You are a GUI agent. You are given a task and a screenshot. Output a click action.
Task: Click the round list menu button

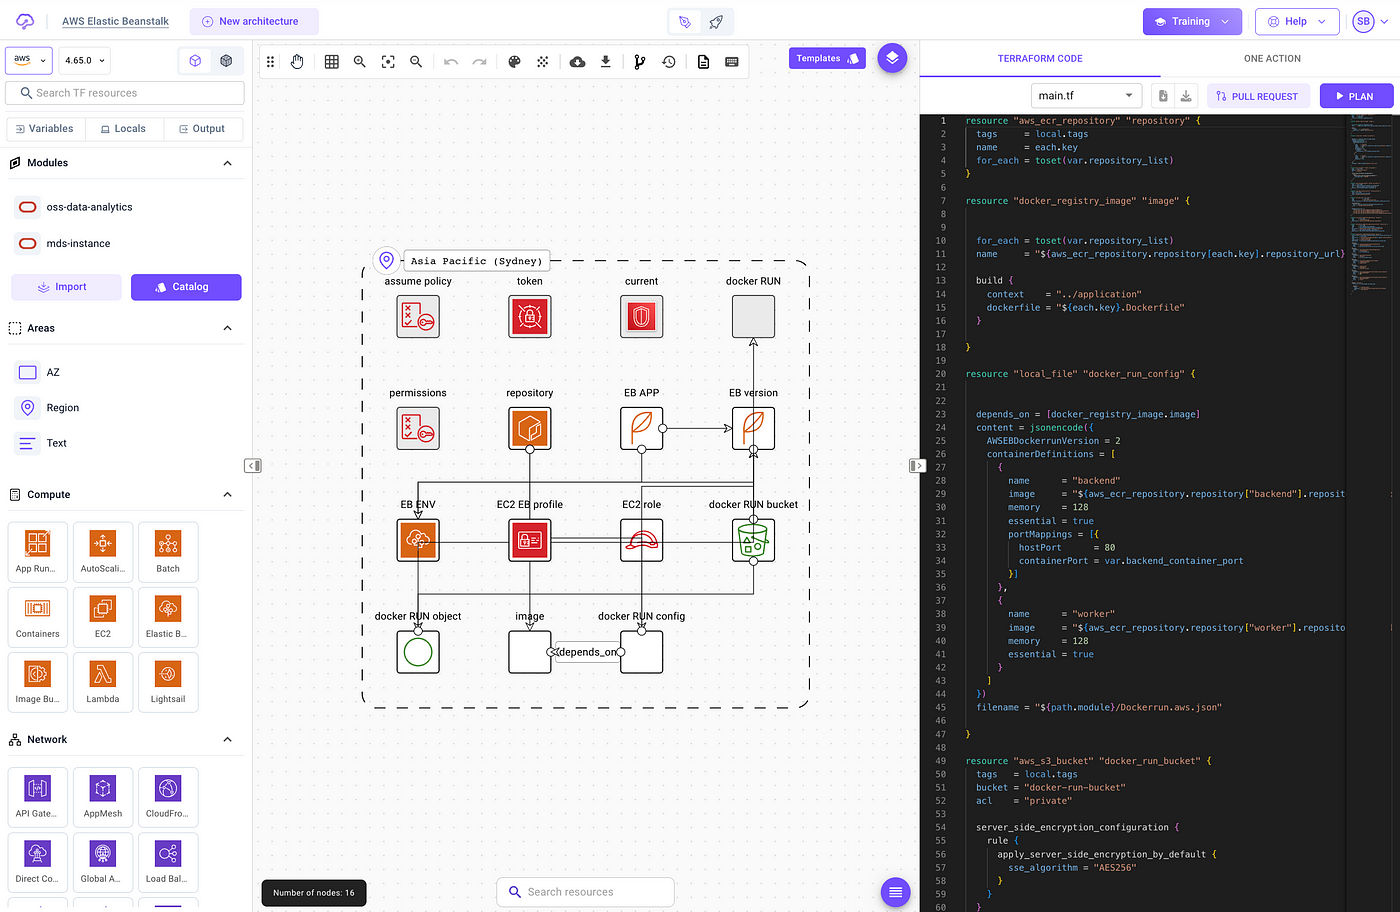(x=895, y=892)
